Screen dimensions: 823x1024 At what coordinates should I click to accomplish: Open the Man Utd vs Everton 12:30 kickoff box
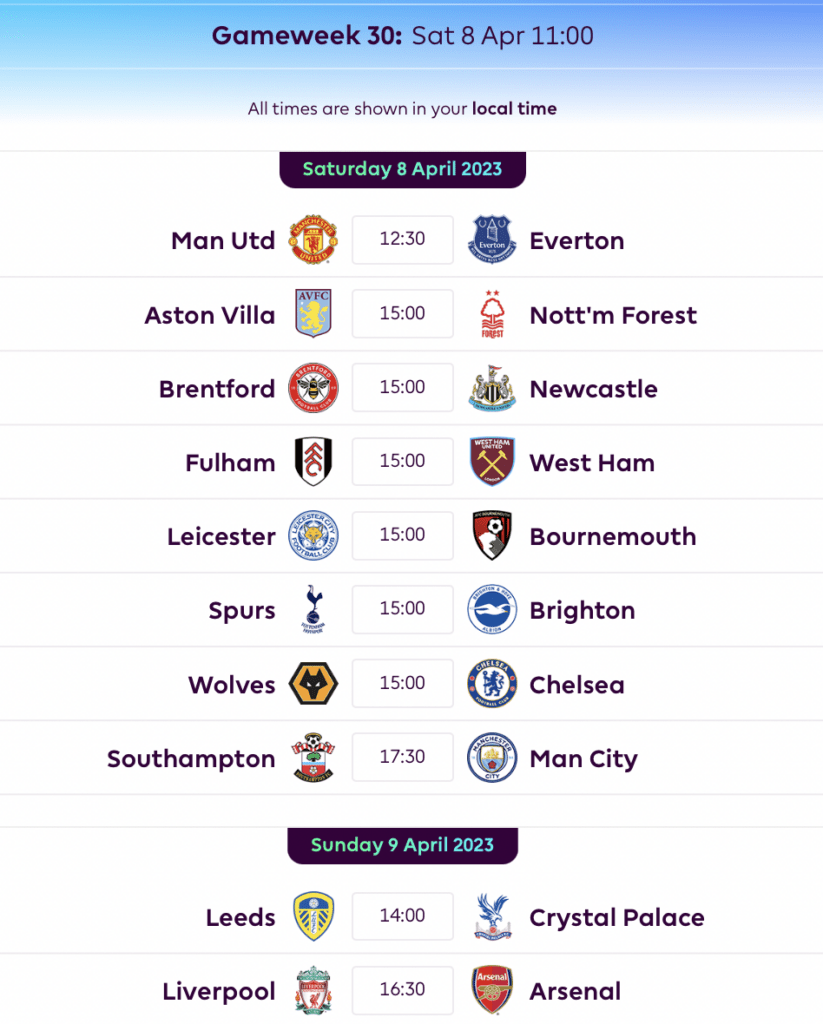pos(402,240)
